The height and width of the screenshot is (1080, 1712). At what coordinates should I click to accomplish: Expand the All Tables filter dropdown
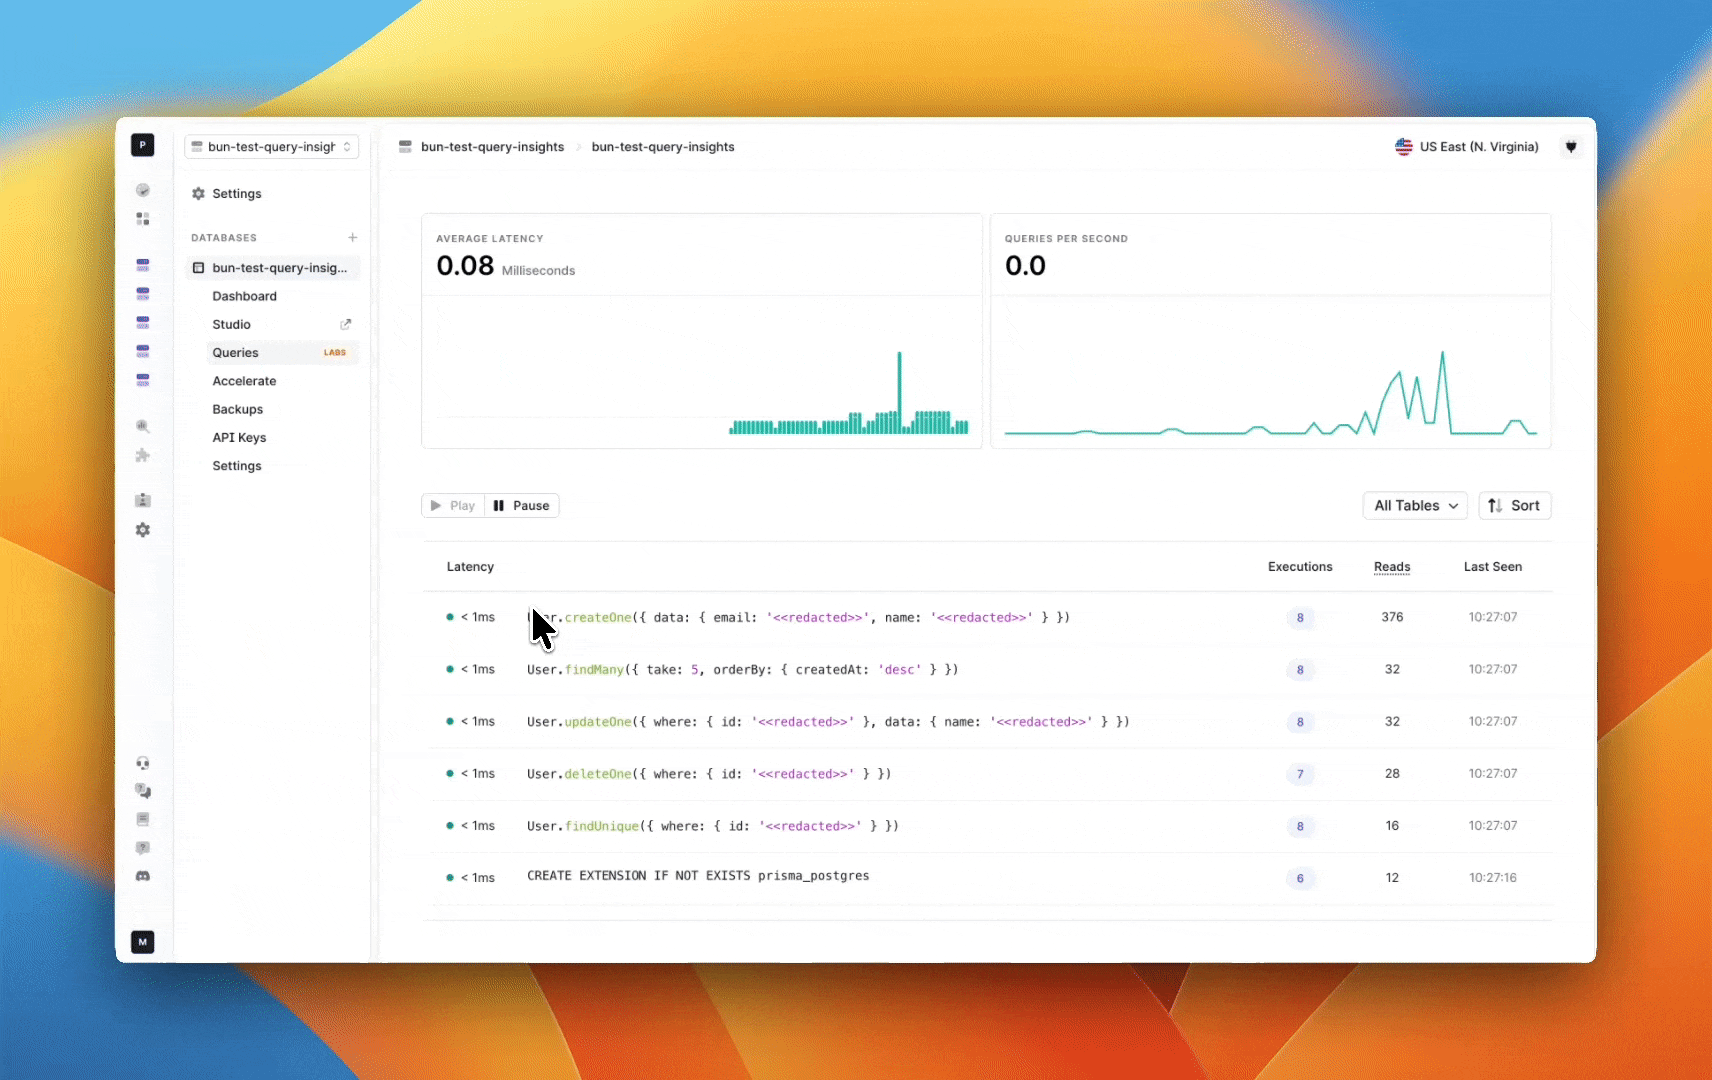pos(1414,505)
